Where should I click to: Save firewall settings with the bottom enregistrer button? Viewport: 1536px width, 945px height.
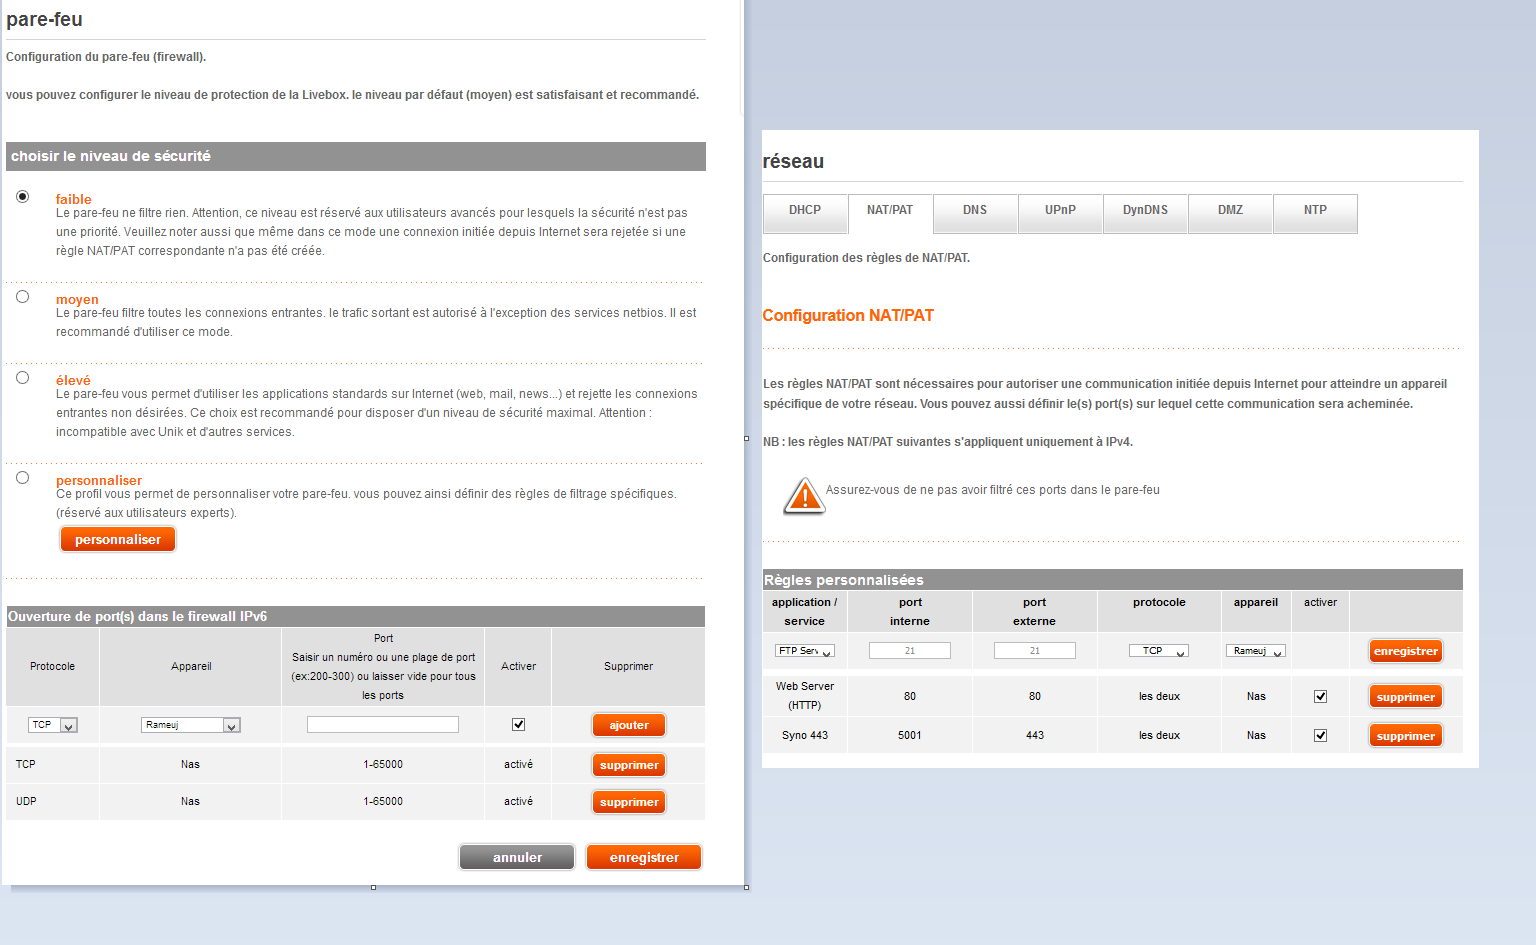point(644,857)
